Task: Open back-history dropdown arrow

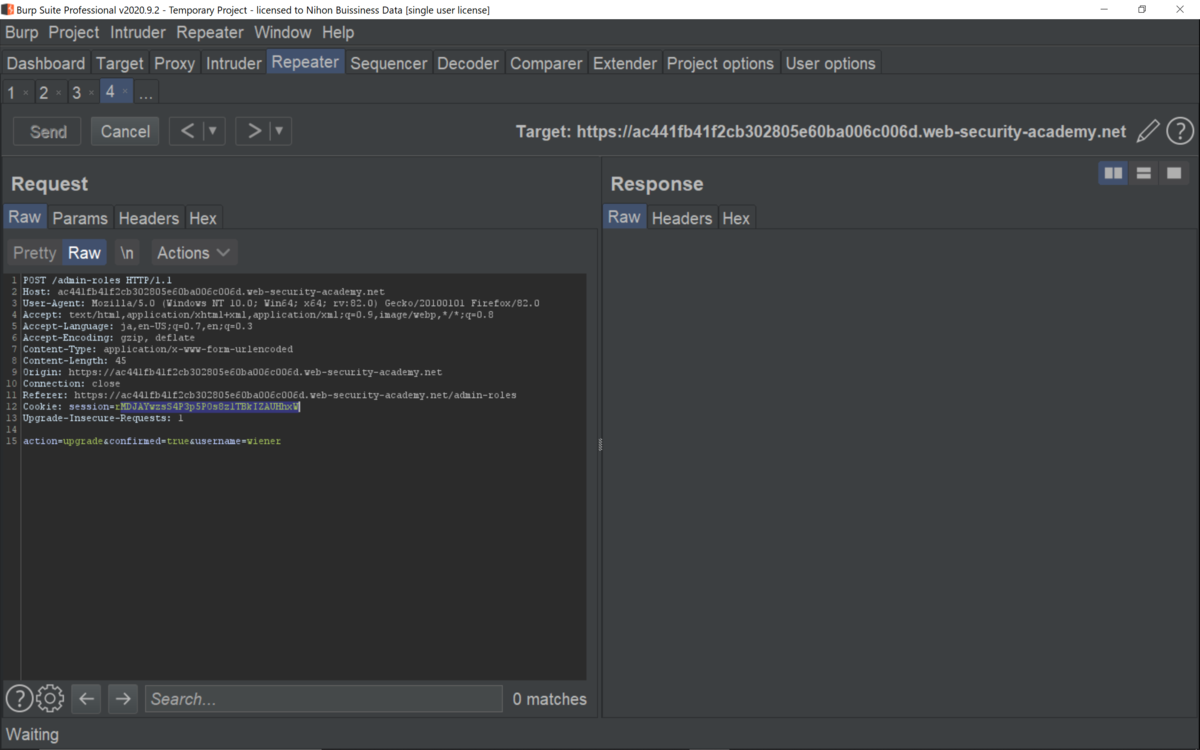Action: [x=213, y=131]
